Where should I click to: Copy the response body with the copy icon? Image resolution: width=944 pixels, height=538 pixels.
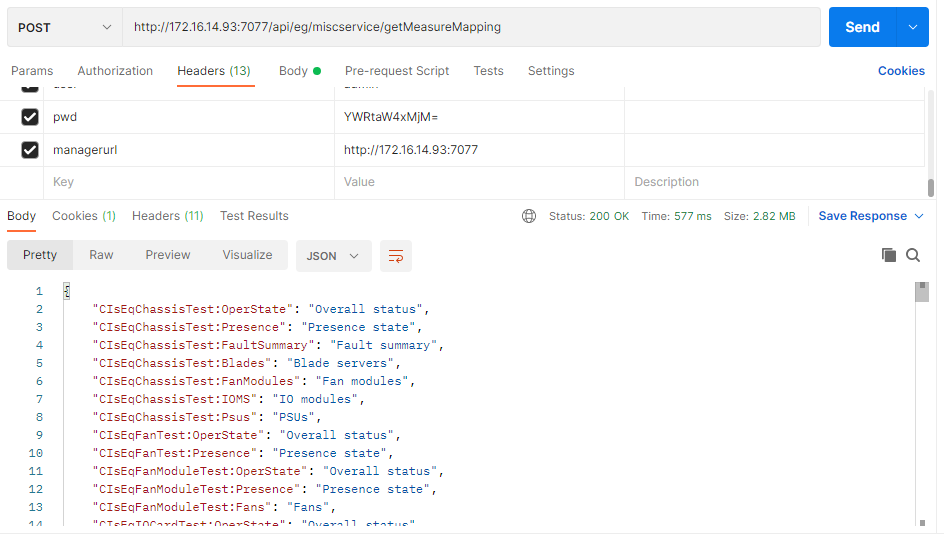(x=889, y=255)
